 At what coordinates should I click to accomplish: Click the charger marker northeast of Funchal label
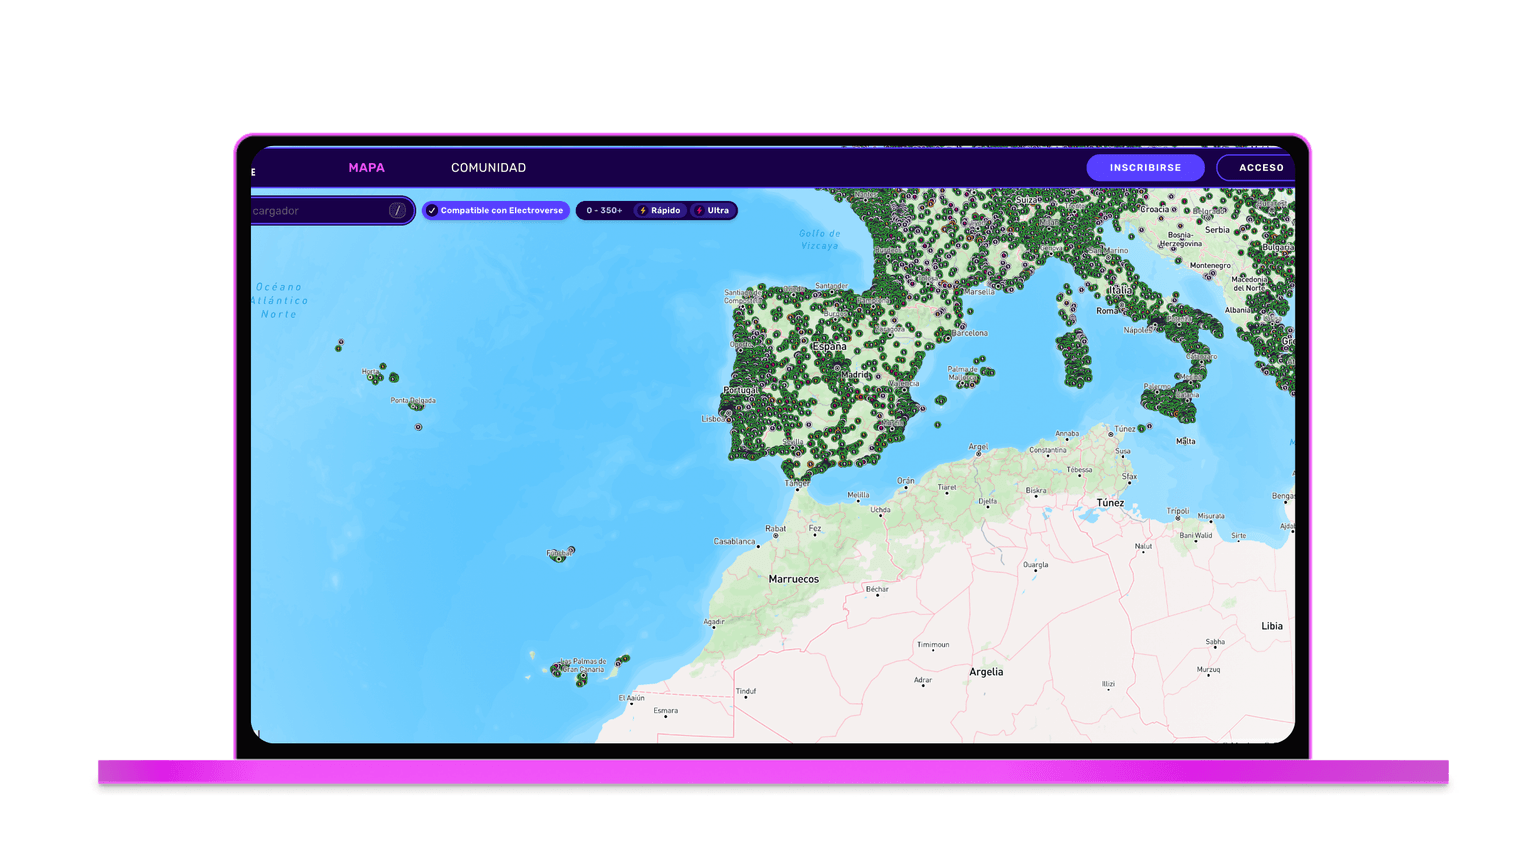click(x=571, y=550)
